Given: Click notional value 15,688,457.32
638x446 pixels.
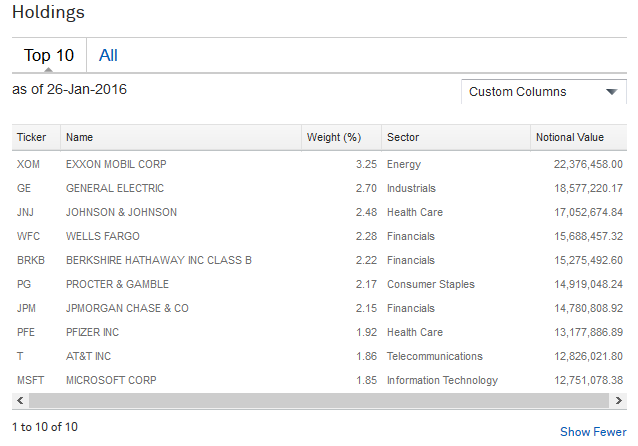Looking at the screenshot, I should 588,236.
